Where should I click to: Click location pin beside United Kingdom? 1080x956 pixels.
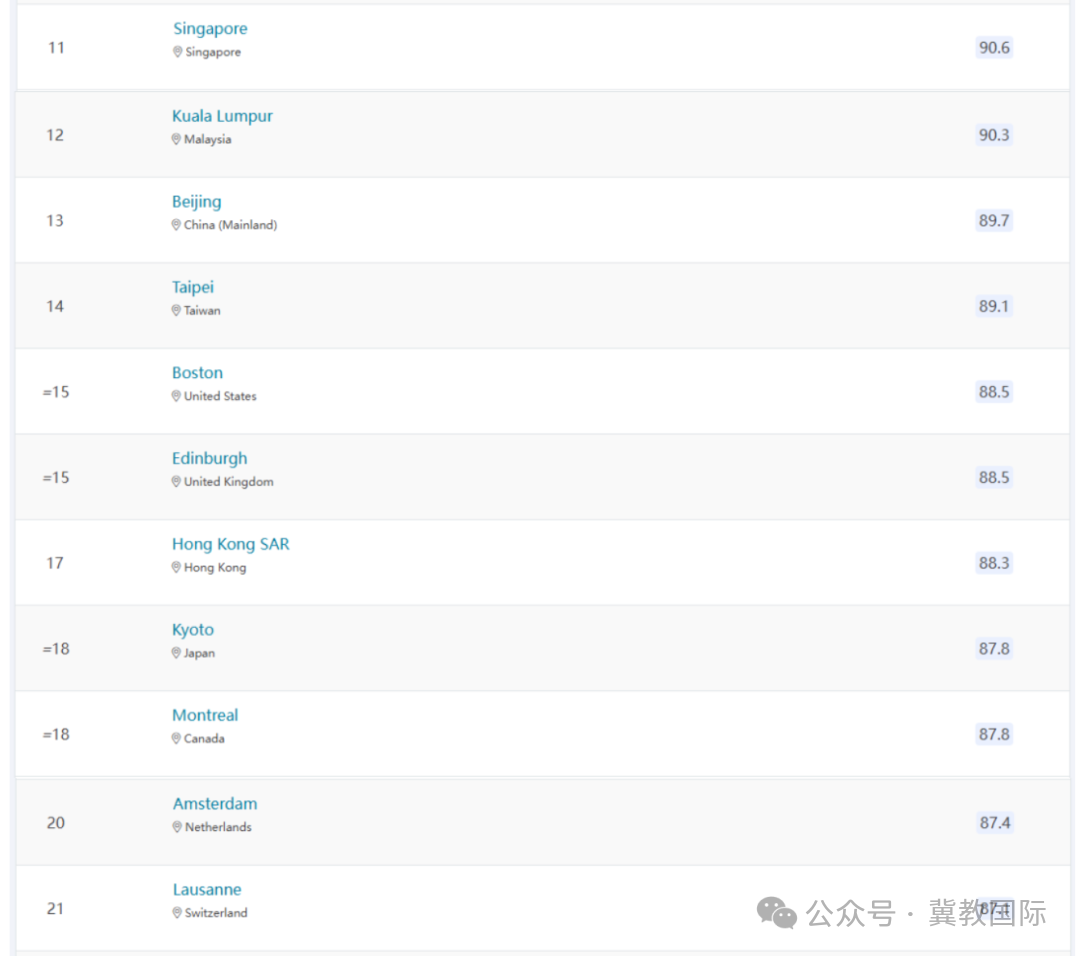point(176,482)
